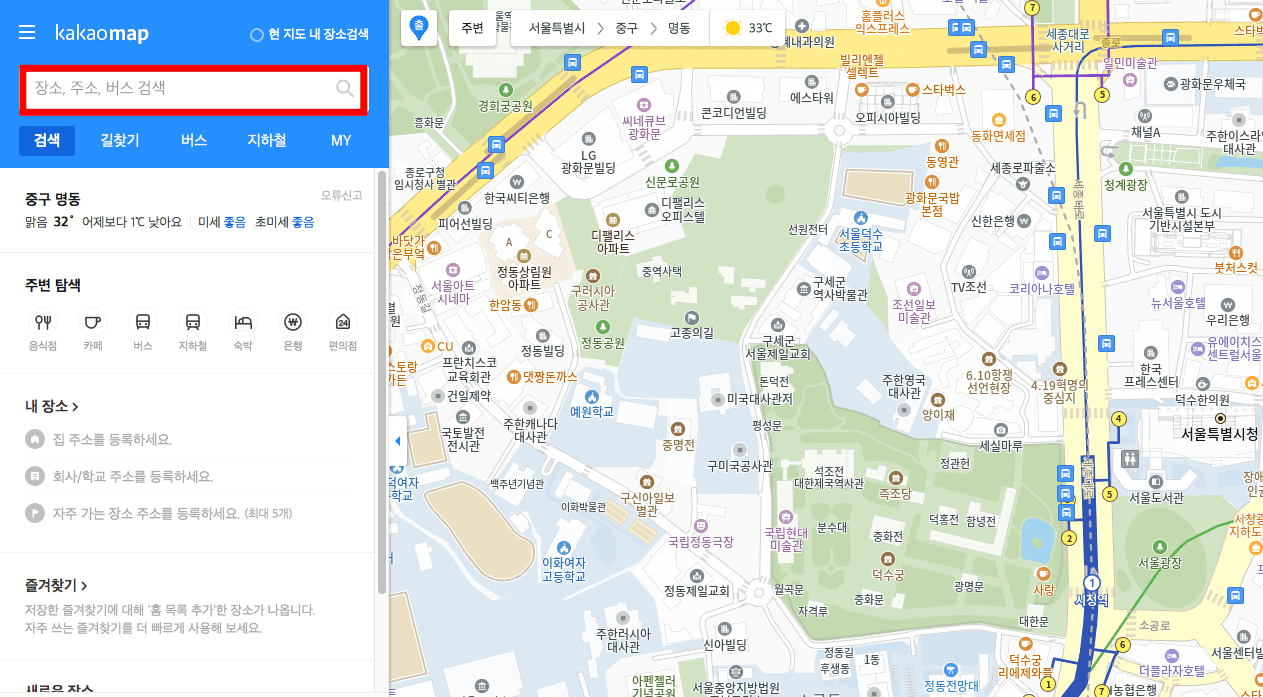Click the CU convenience store marker
This screenshot has height=697, width=1263.
[x=428, y=347]
